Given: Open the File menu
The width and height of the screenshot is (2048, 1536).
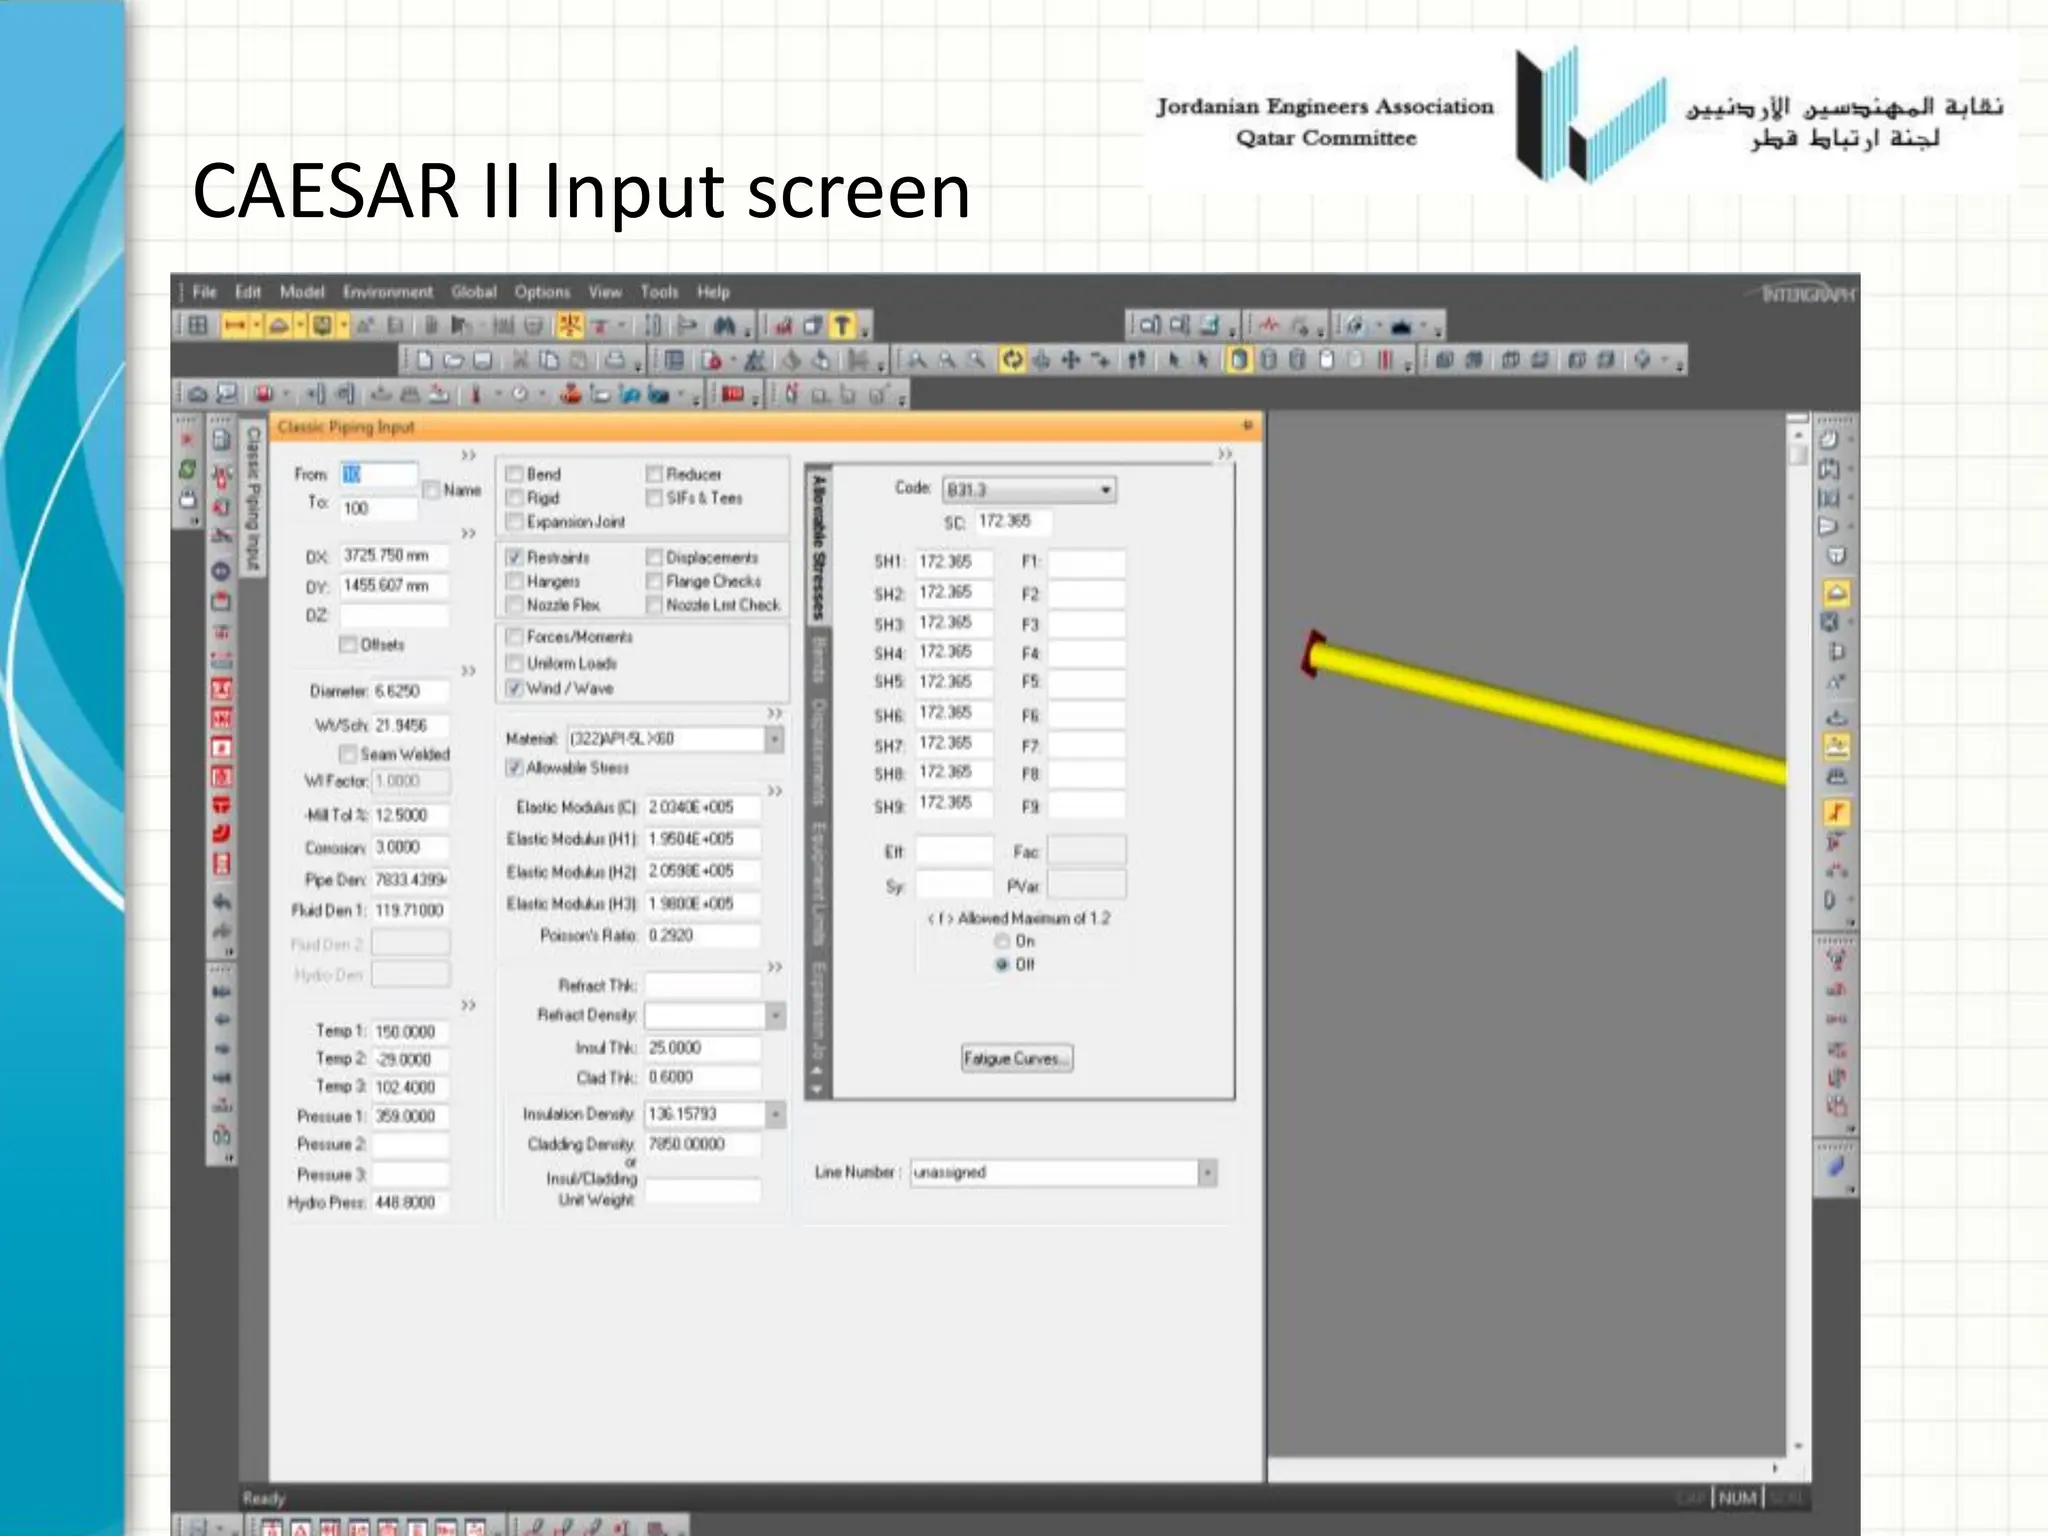Looking at the screenshot, I should click(204, 292).
